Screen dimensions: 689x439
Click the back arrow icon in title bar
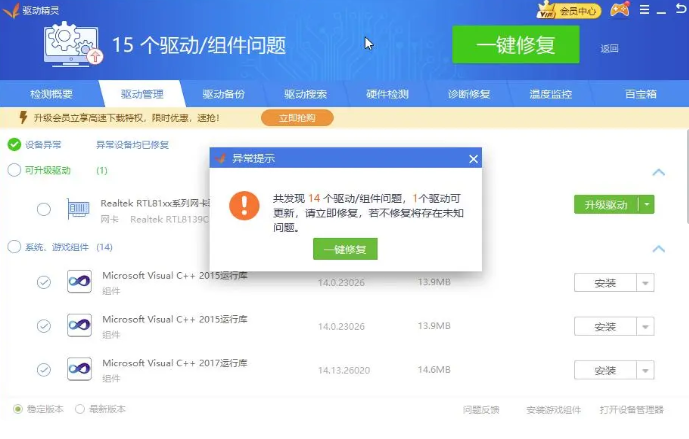(x=680, y=9)
